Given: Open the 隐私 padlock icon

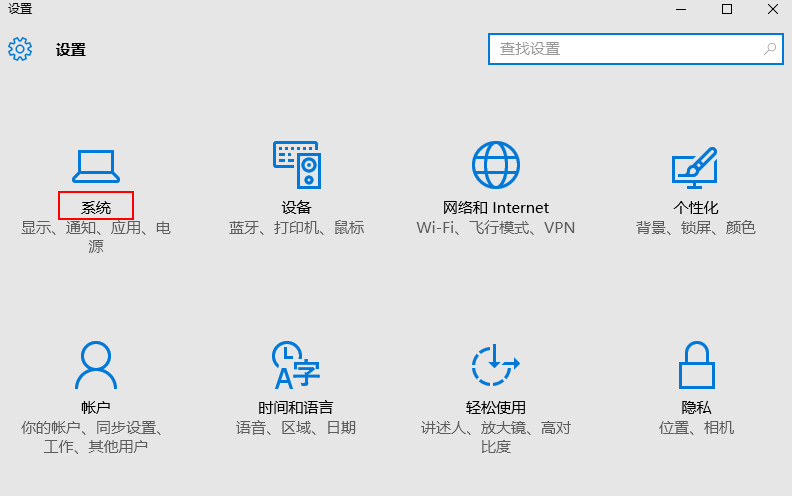Looking at the screenshot, I should (696, 365).
